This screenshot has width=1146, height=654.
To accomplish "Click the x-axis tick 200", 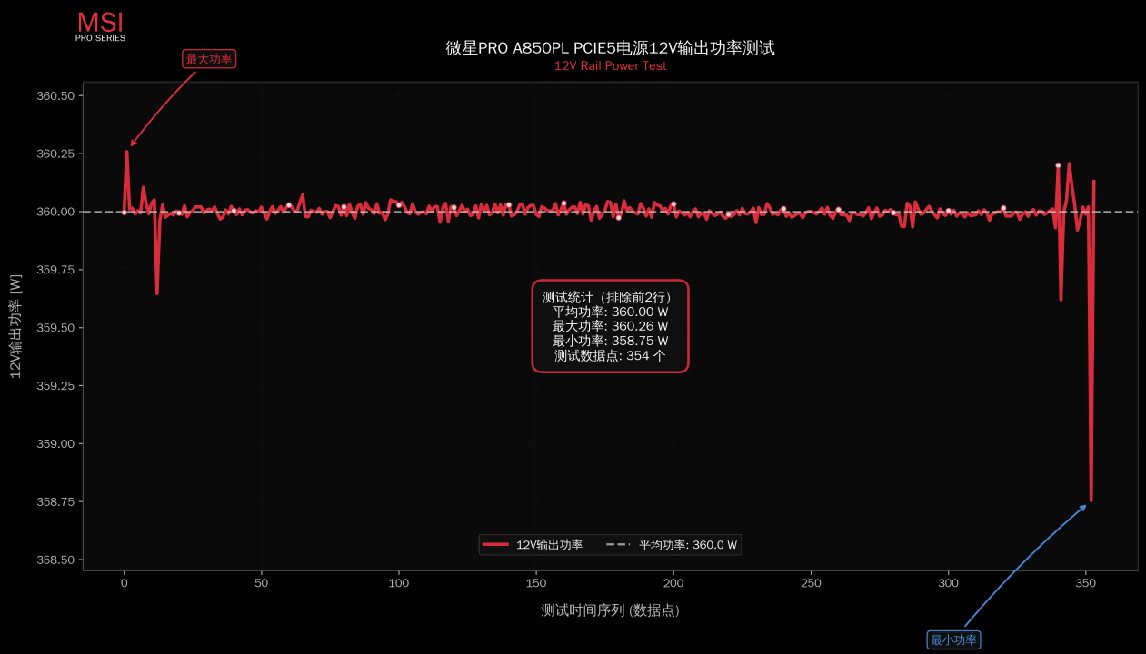I will click(x=674, y=584).
